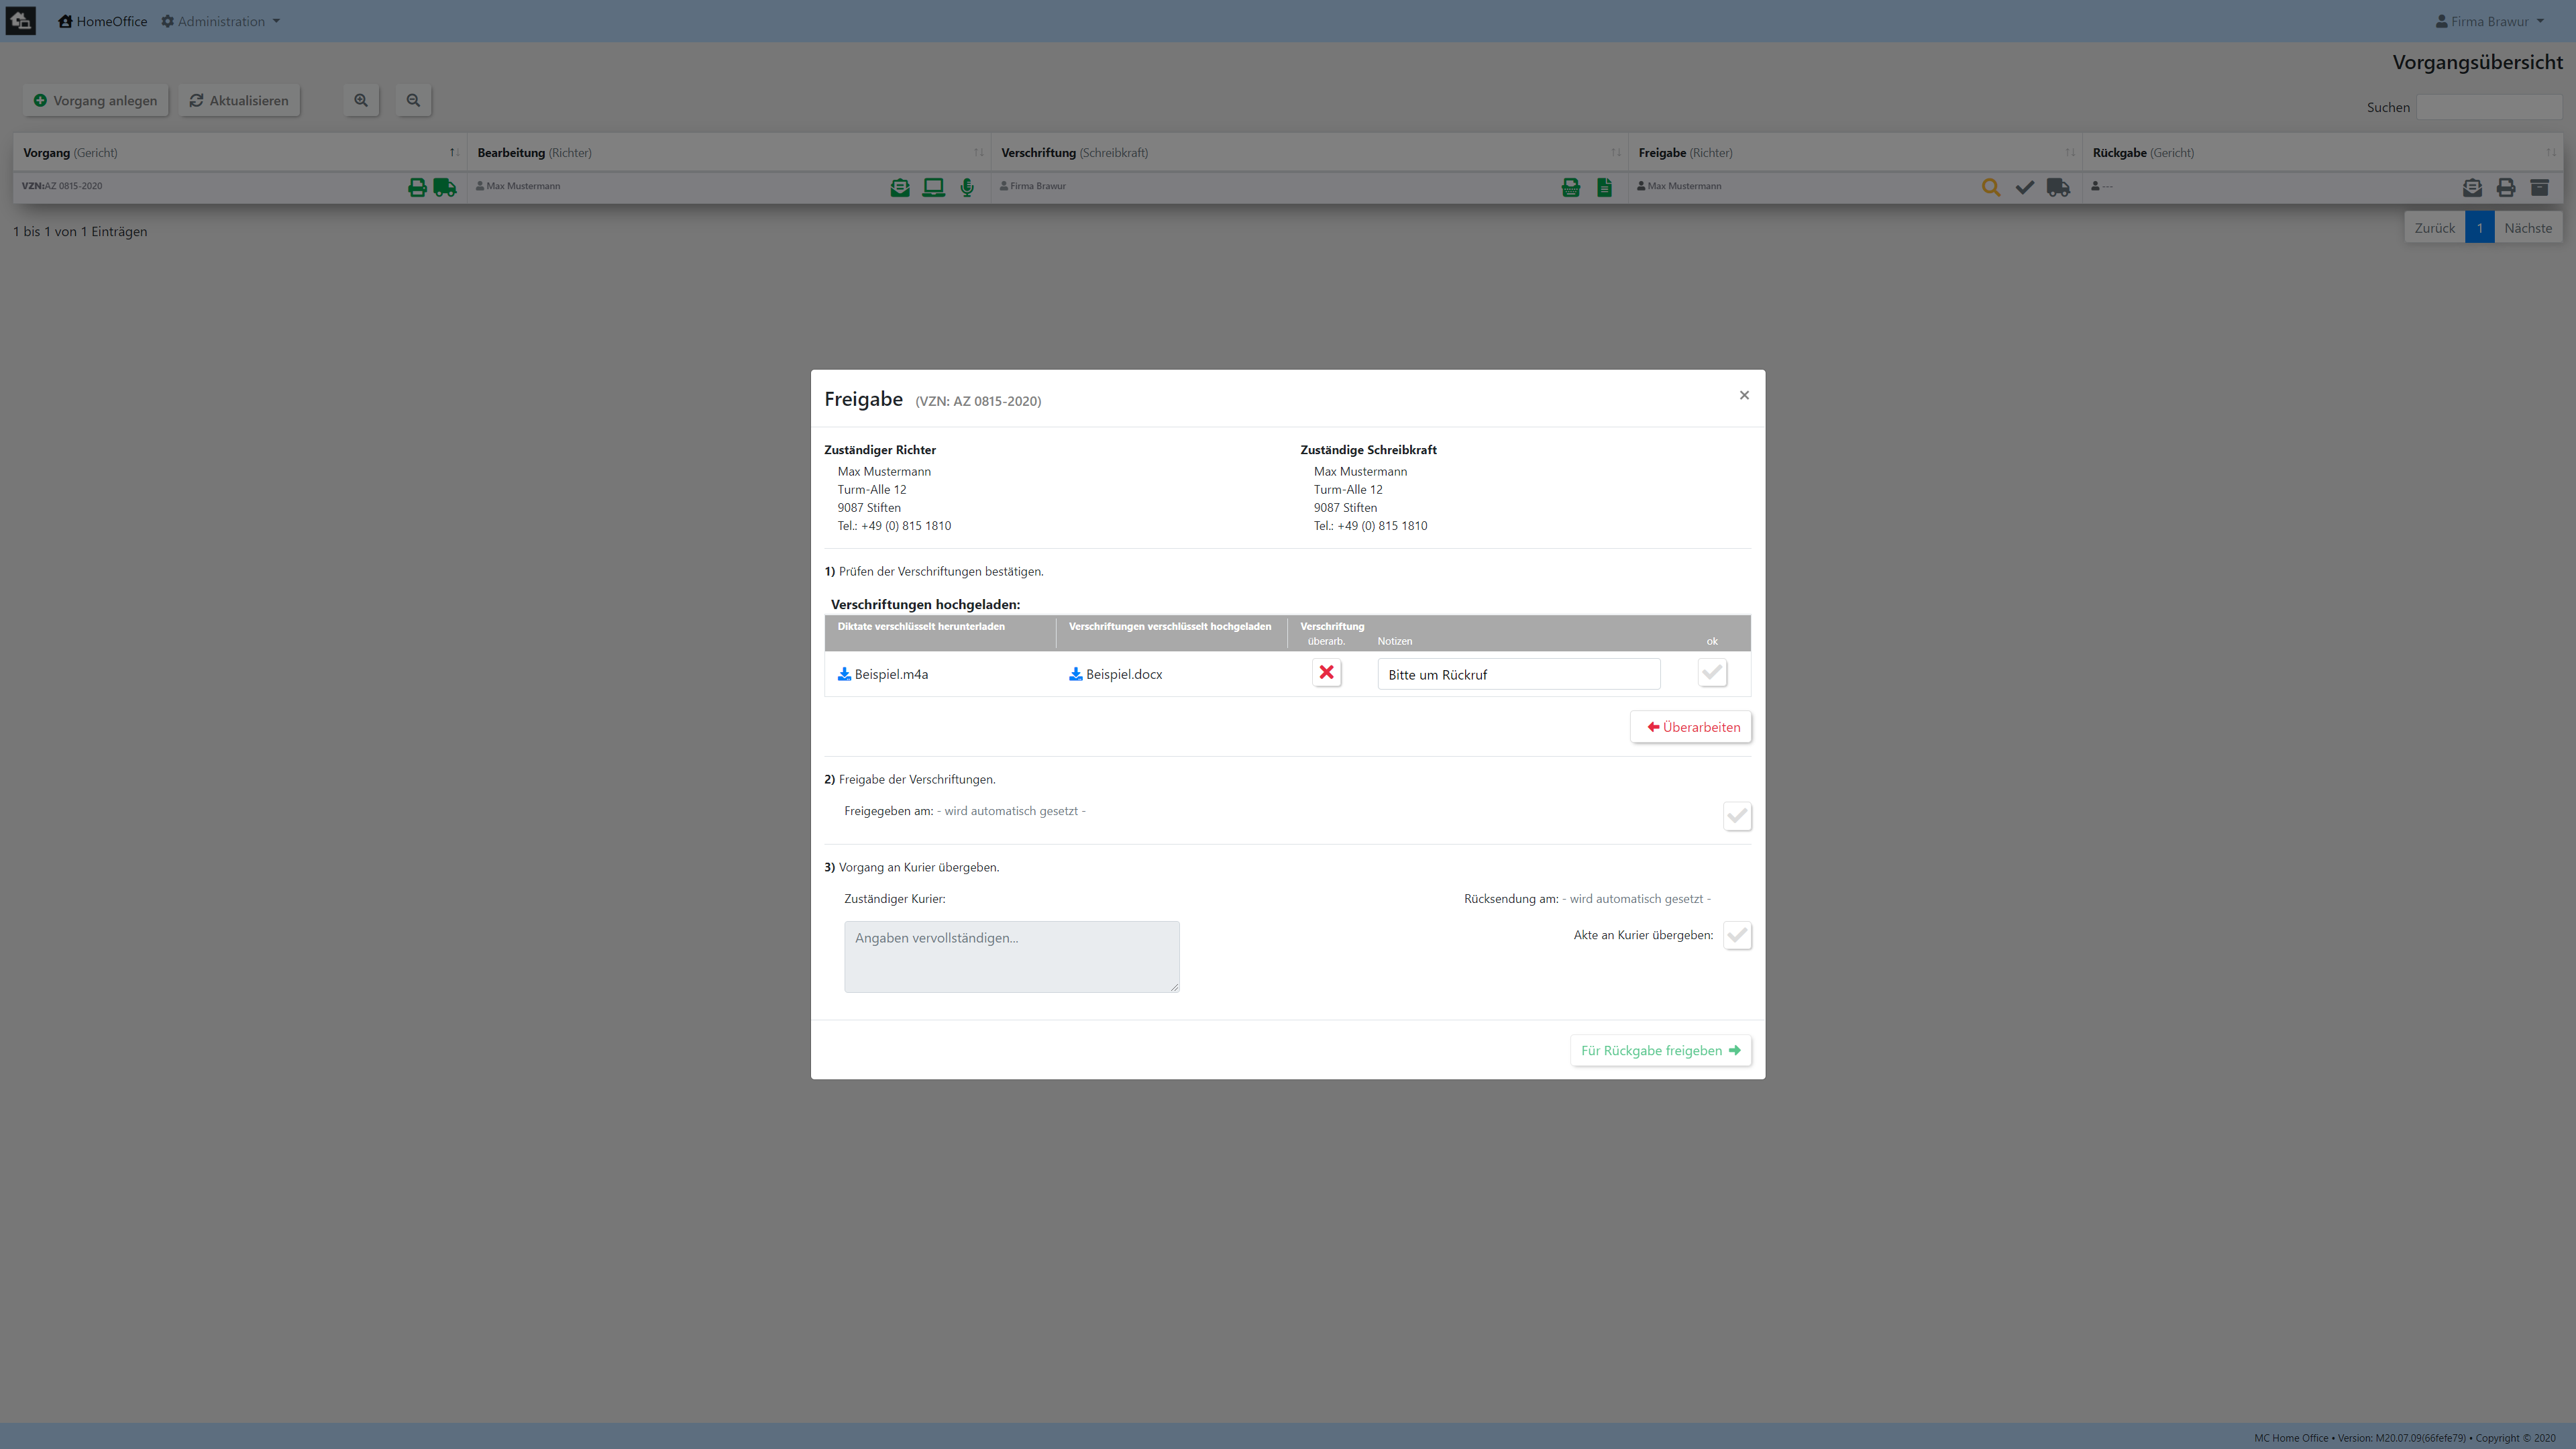
Task: Click 'Firma Brawur' in the Verschriftung column
Action: click(x=1033, y=186)
